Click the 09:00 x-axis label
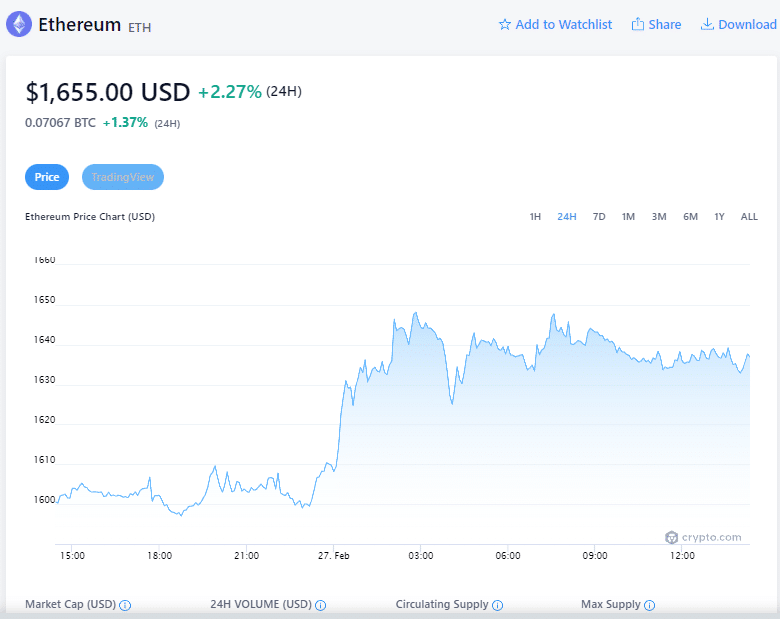 [595, 555]
